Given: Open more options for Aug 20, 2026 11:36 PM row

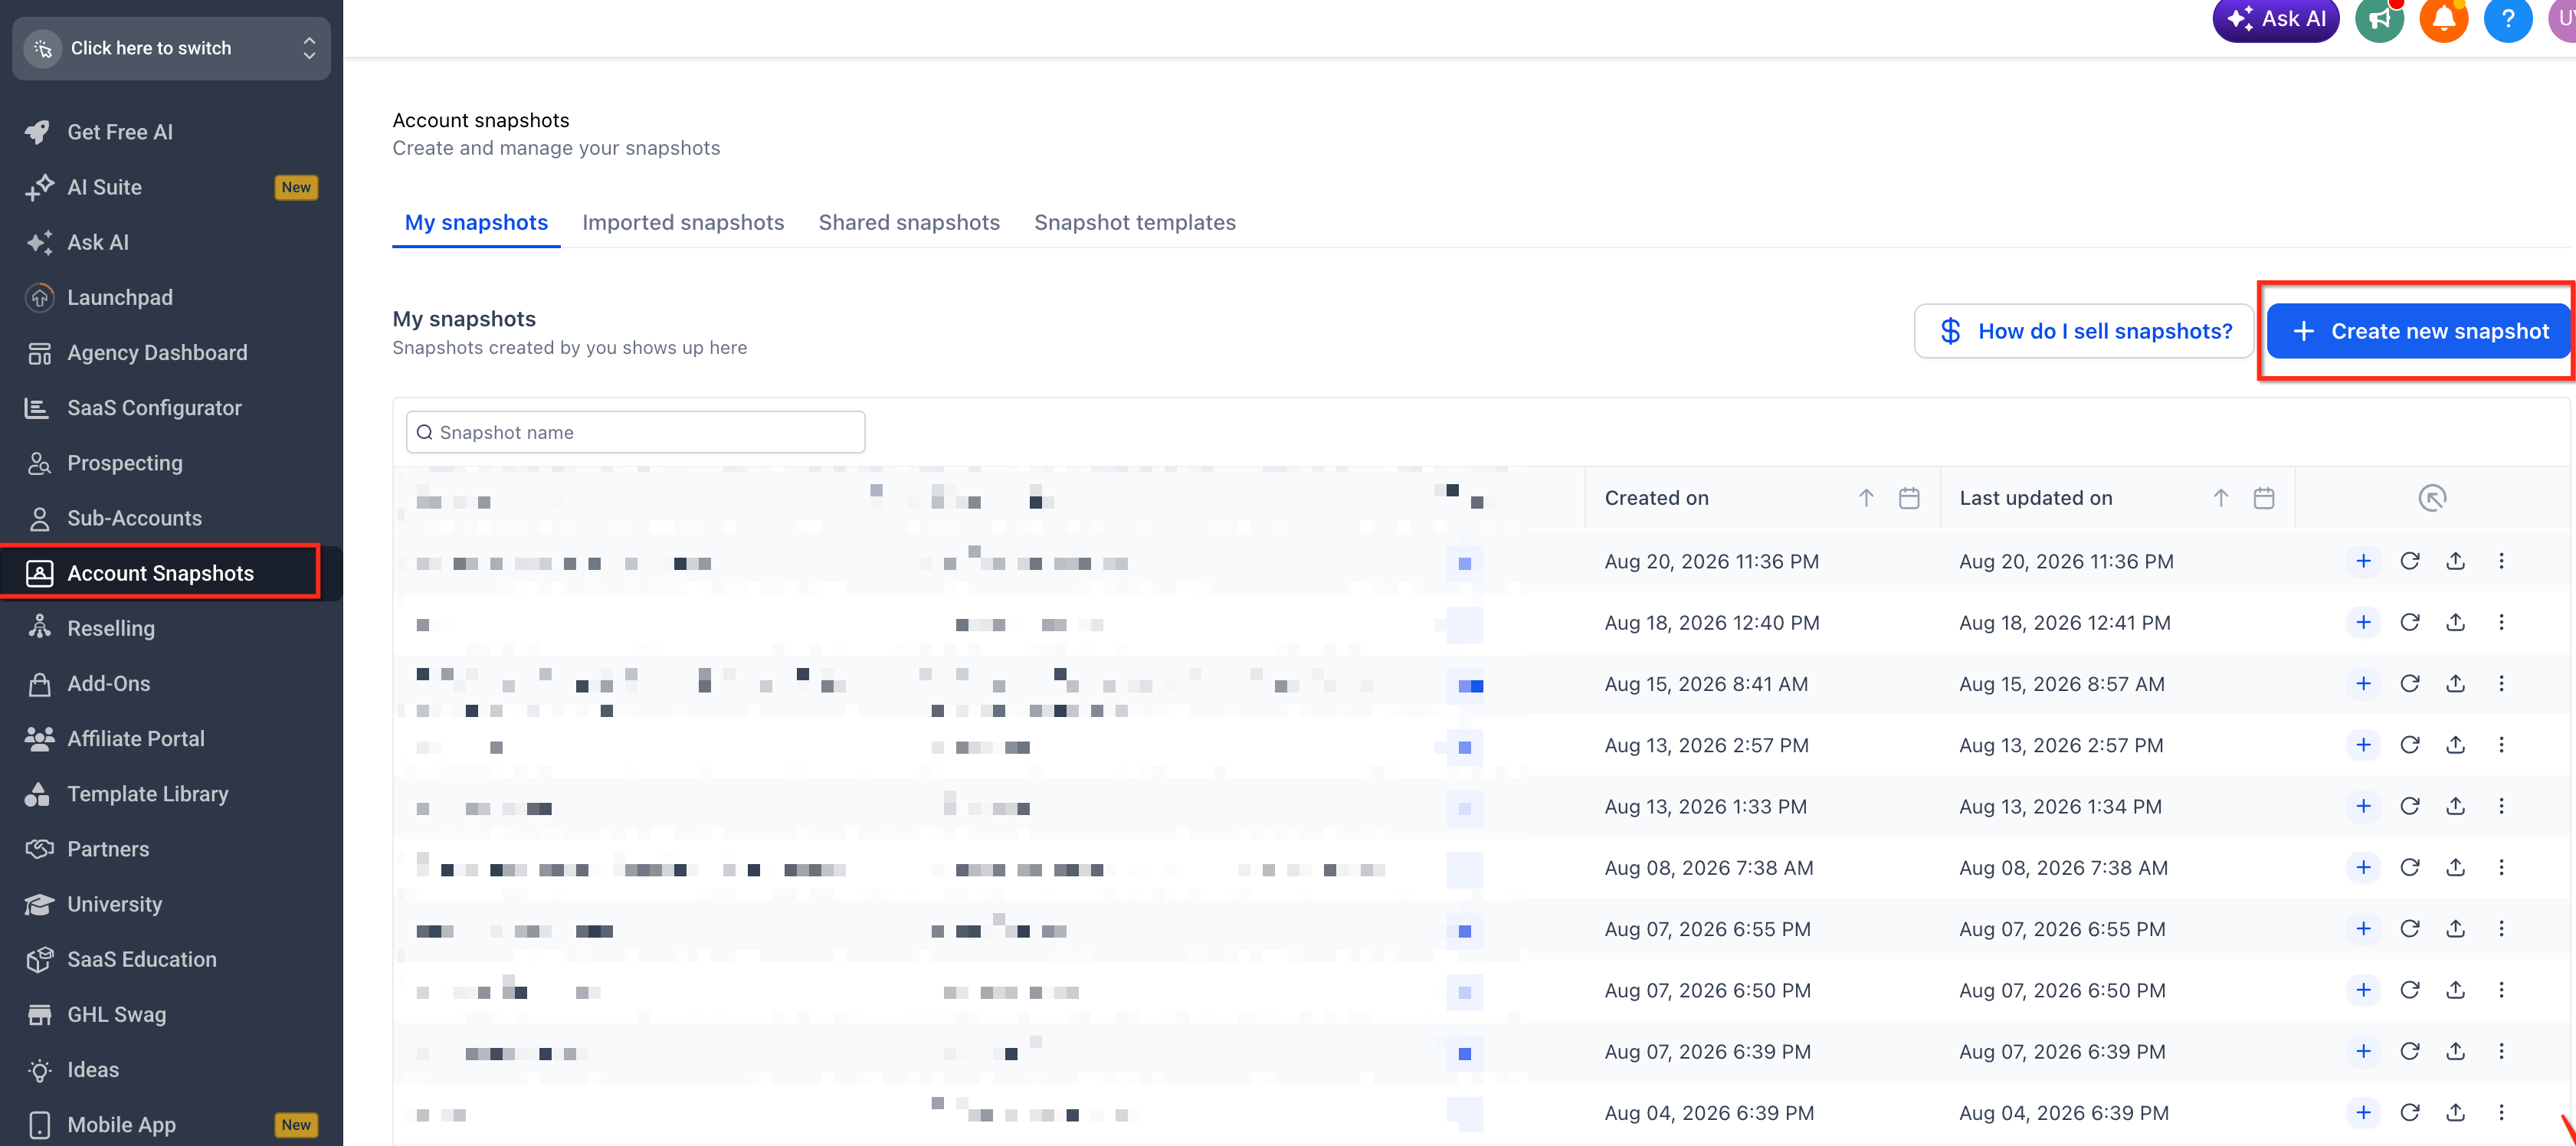Looking at the screenshot, I should (x=2501, y=561).
